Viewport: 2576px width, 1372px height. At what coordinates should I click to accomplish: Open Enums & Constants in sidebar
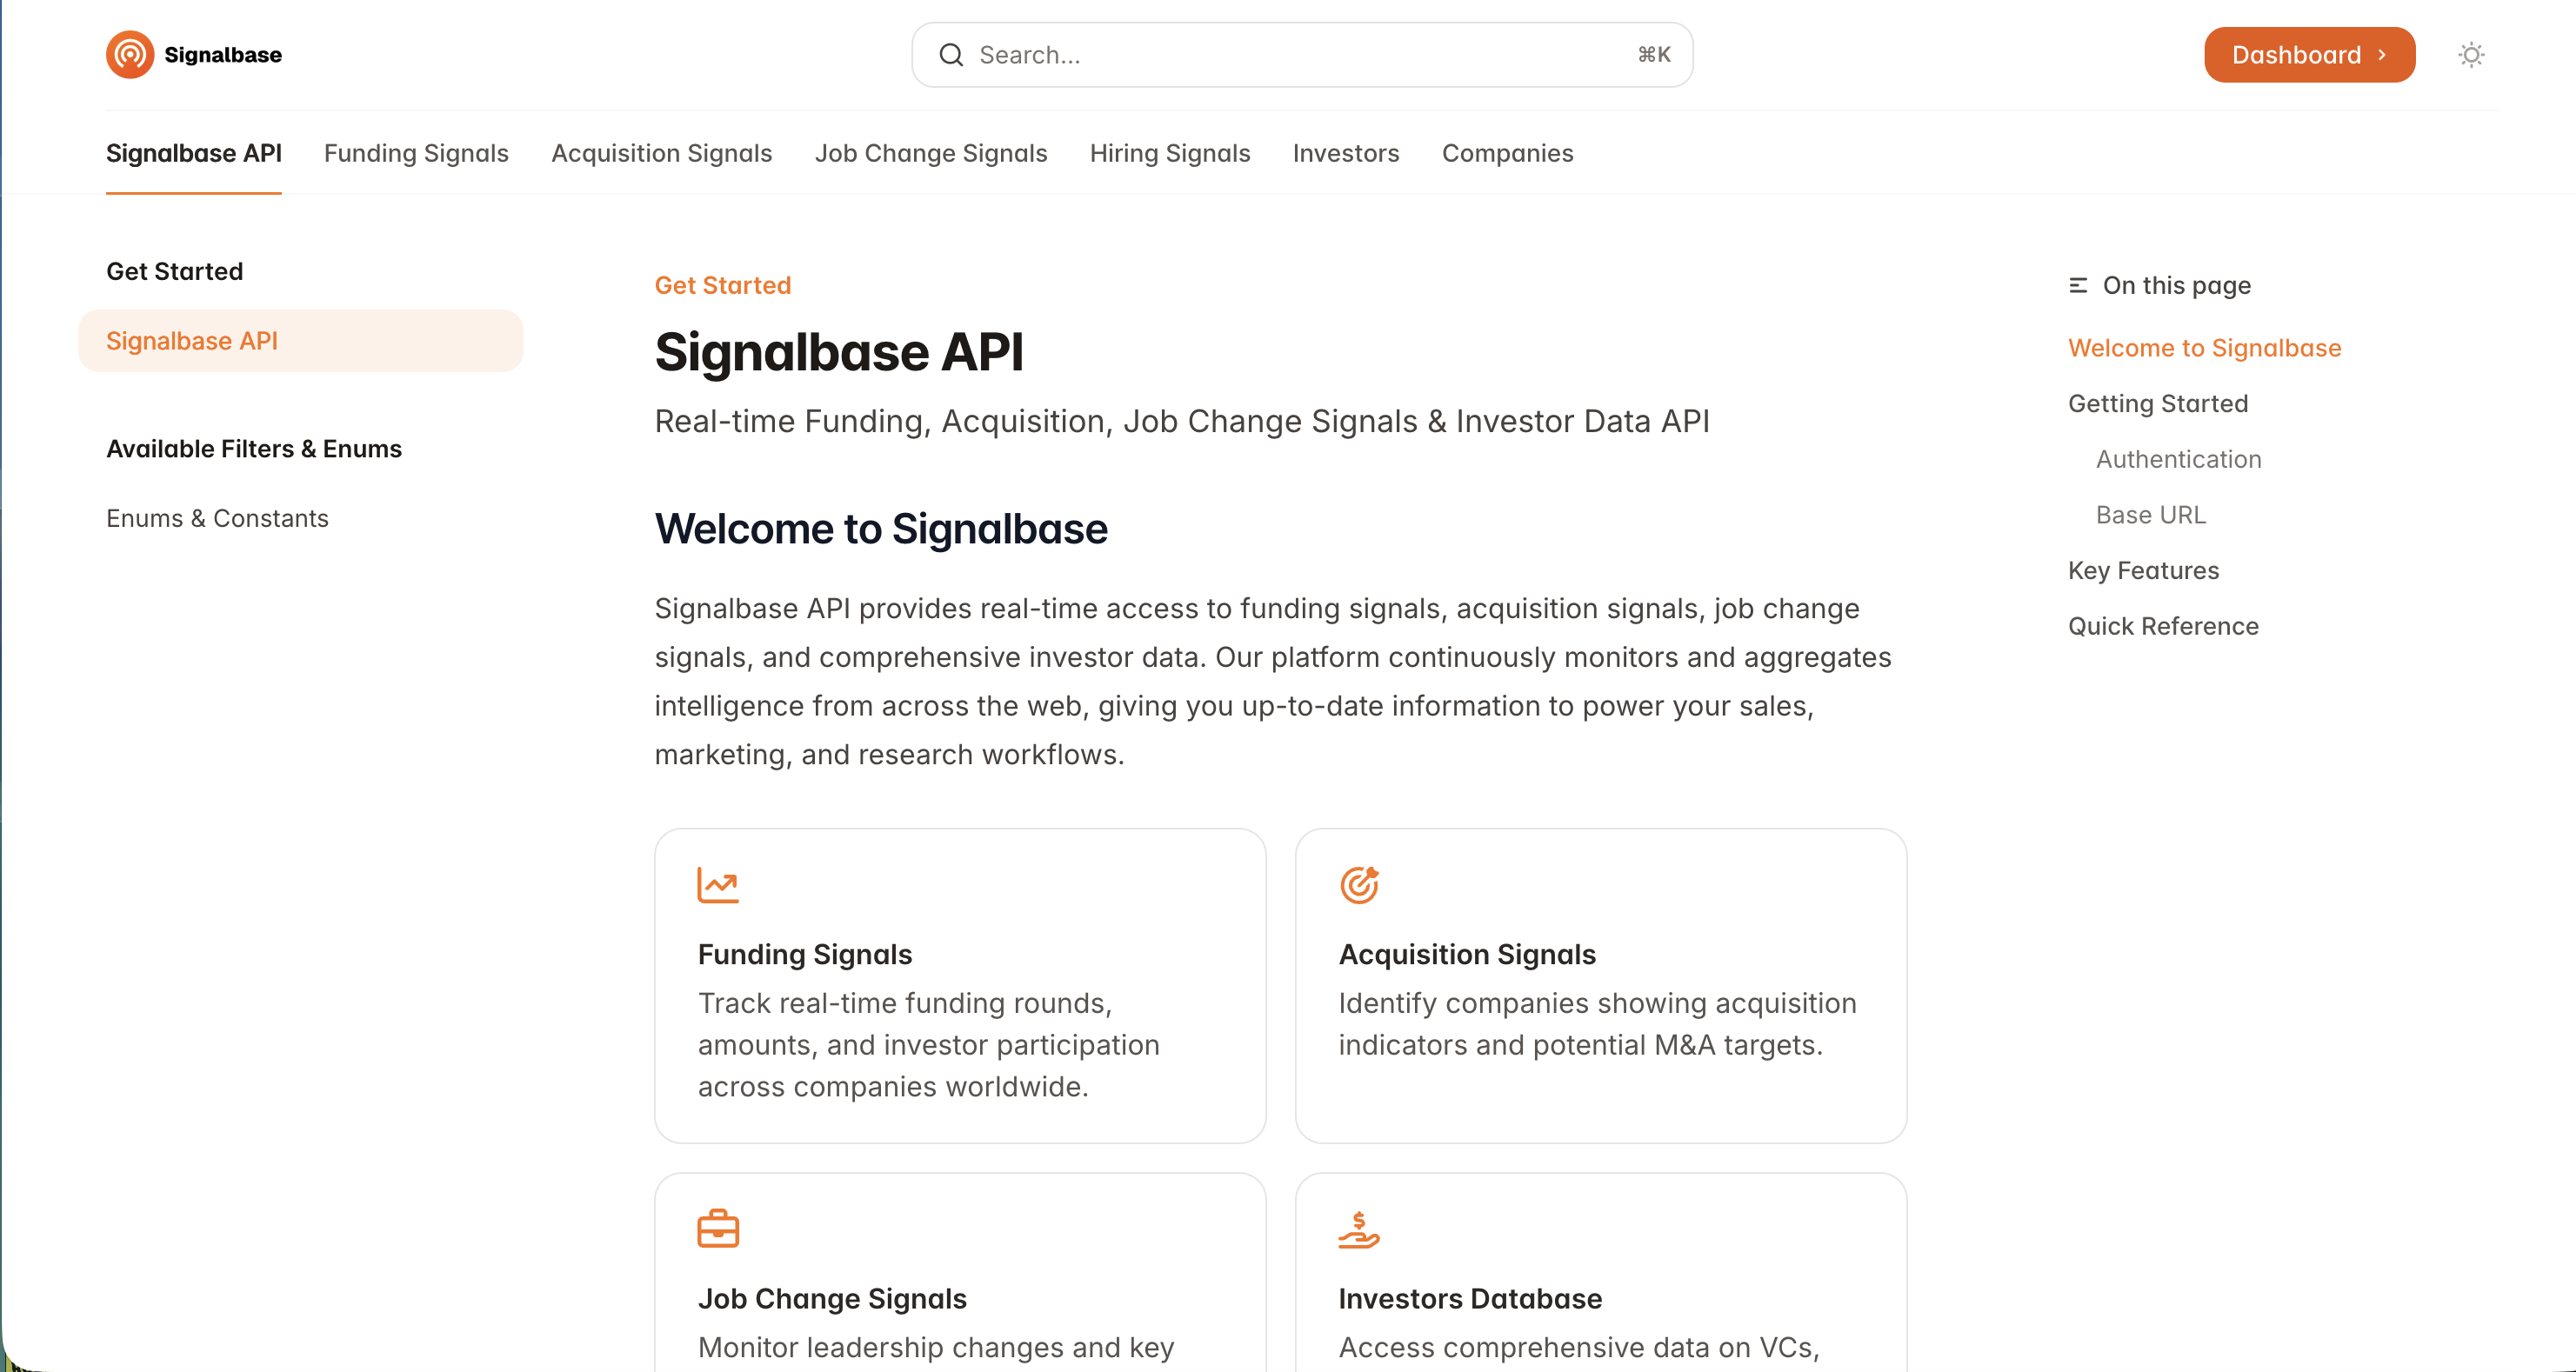pos(217,518)
